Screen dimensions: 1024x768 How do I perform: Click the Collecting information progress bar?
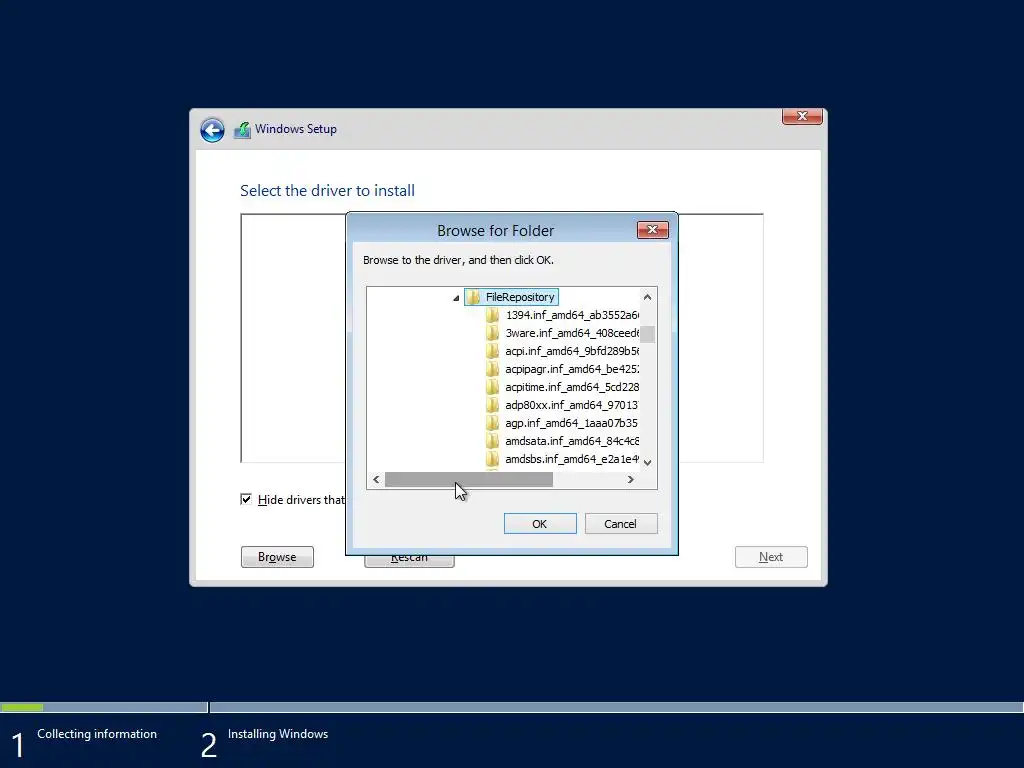click(104, 707)
